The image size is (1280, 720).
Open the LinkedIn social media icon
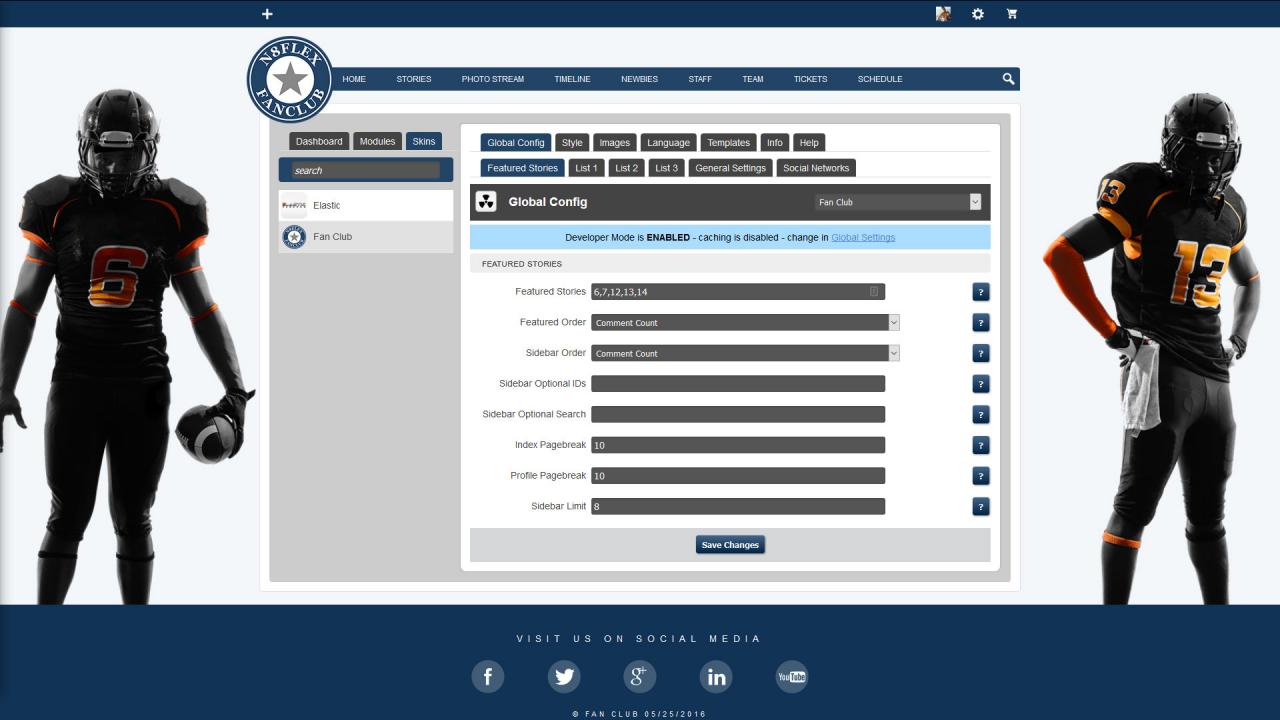point(716,677)
